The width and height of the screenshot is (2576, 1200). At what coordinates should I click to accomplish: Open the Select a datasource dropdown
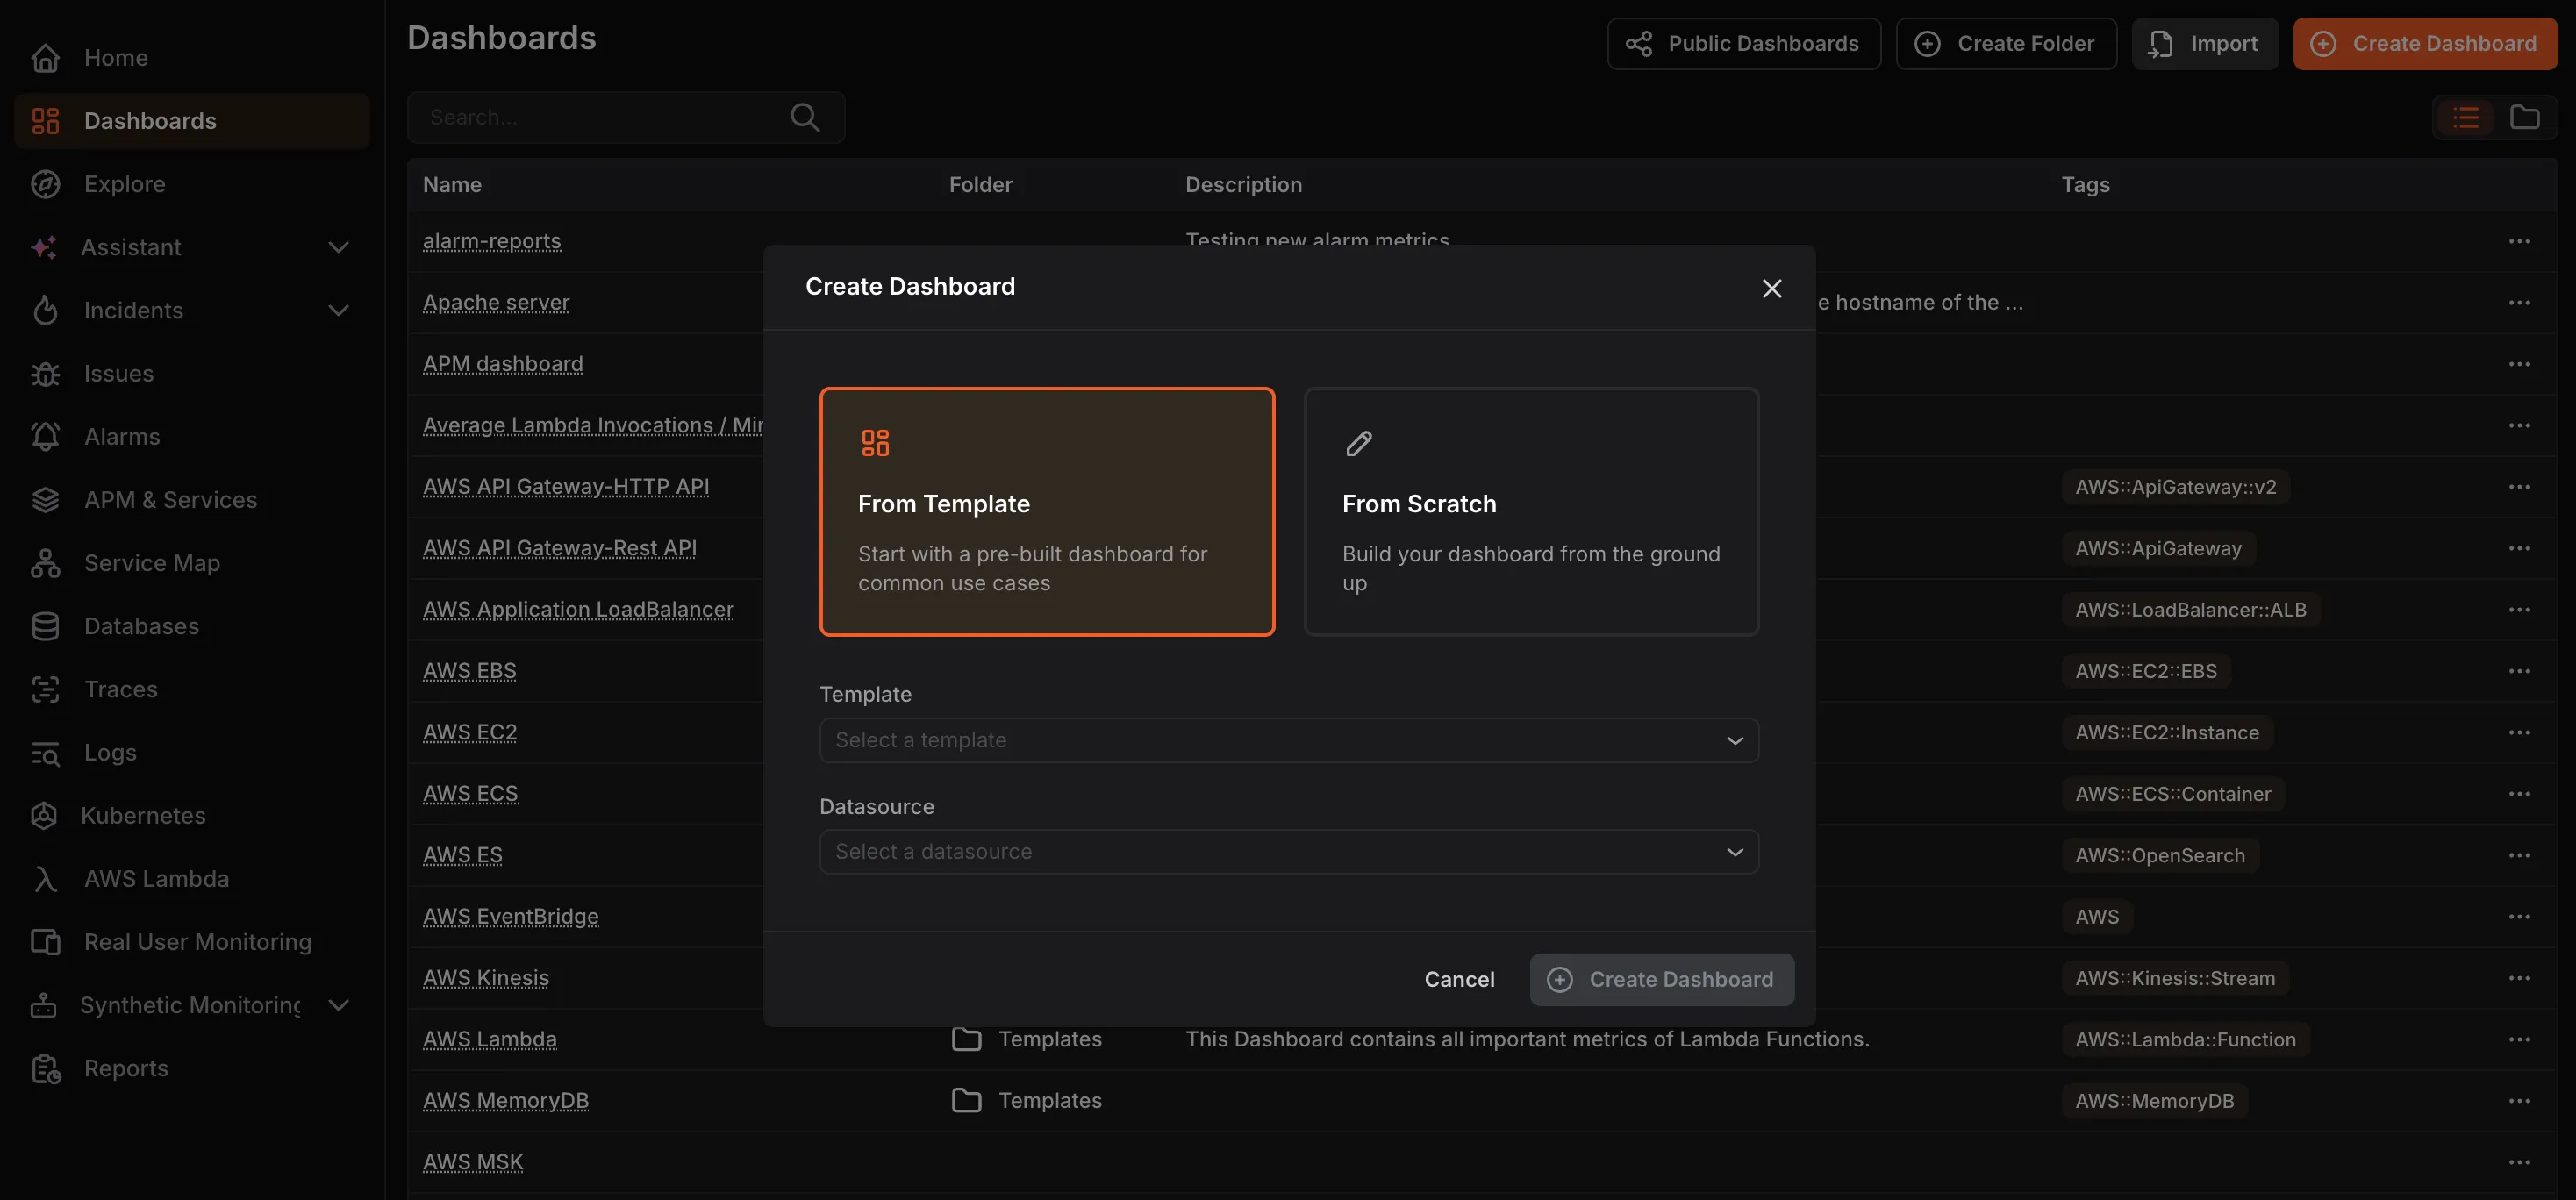coord(1289,851)
